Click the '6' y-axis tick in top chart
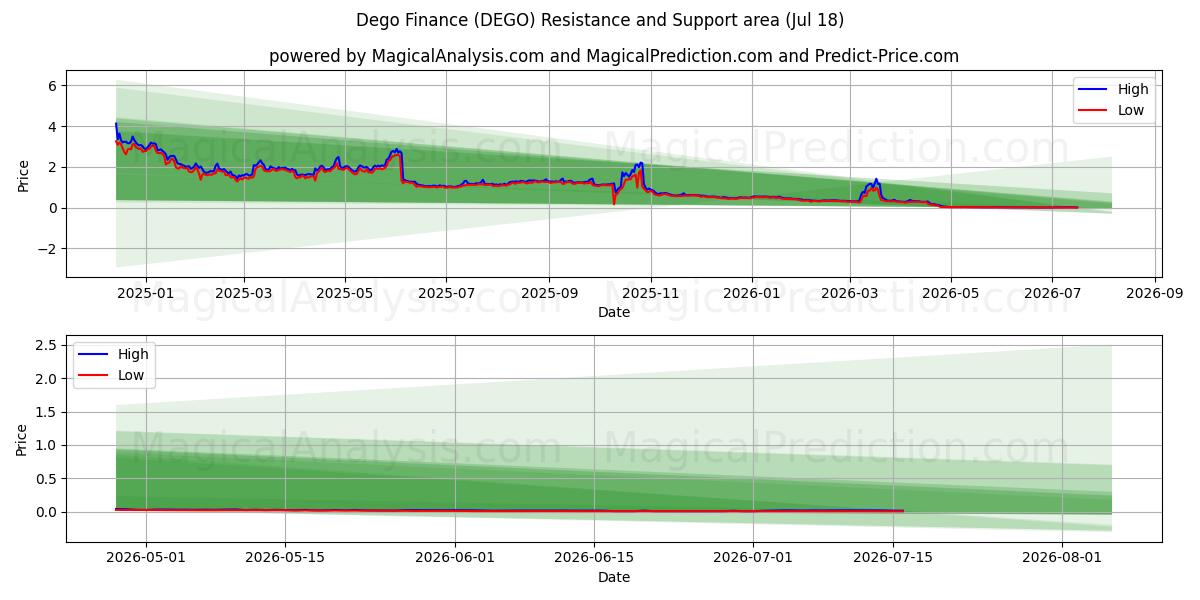Image resolution: width=1200 pixels, height=600 pixels. (55, 86)
